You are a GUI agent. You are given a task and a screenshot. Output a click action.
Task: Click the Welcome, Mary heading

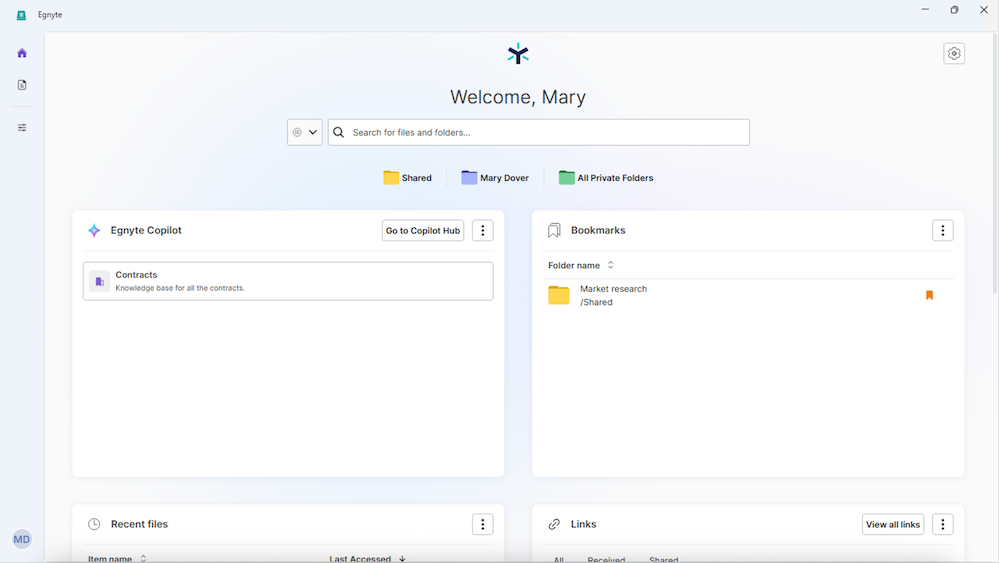tap(518, 97)
